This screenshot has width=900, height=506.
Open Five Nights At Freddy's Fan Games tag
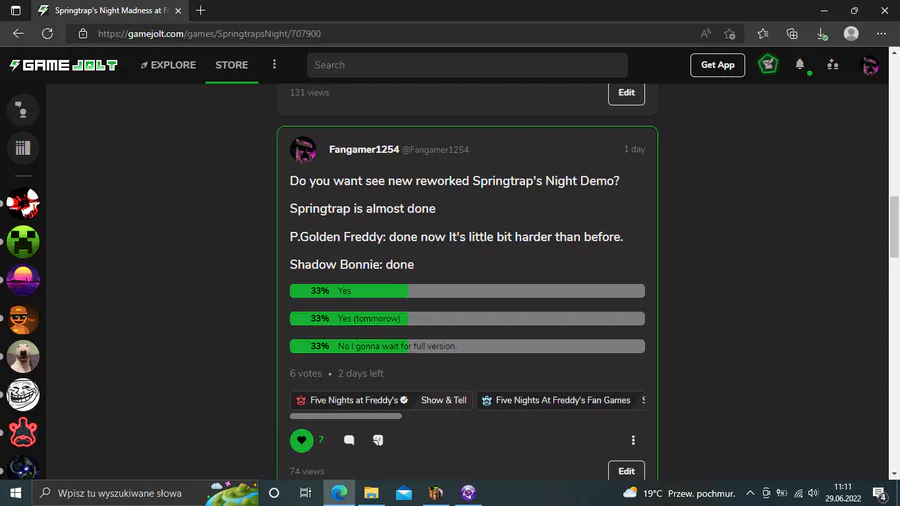click(x=556, y=400)
